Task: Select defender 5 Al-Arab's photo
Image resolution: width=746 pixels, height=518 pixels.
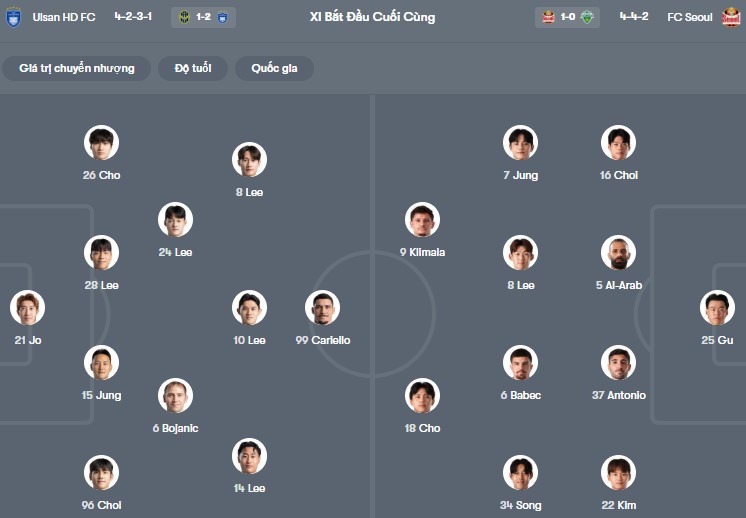Action: click(x=618, y=253)
